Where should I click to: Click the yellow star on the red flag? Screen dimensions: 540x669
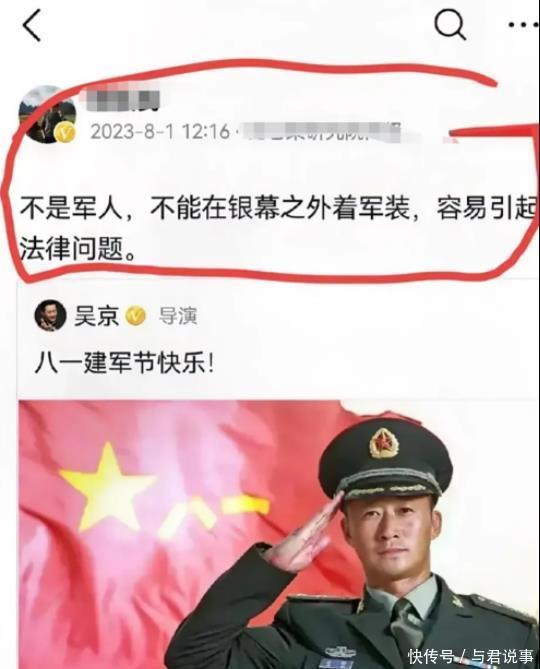pos(107,486)
